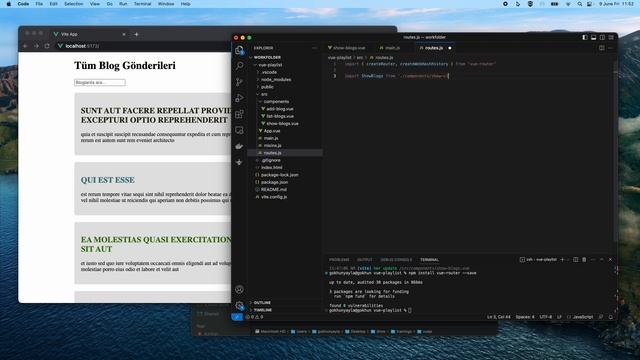Expand the node_modules folder

(x=285, y=80)
